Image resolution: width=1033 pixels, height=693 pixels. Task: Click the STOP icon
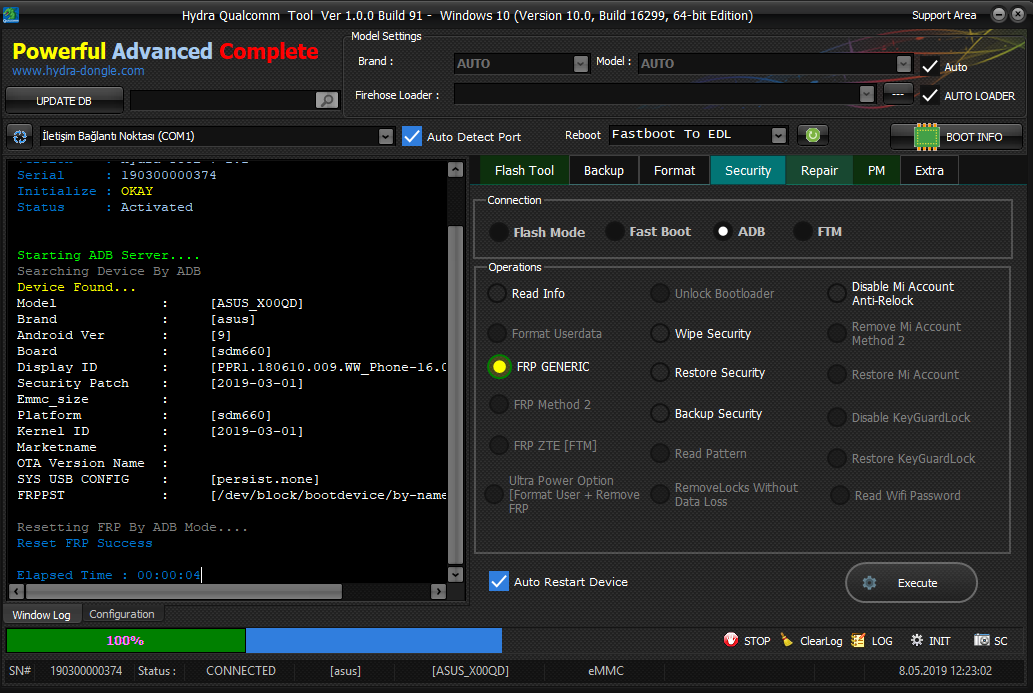point(731,640)
